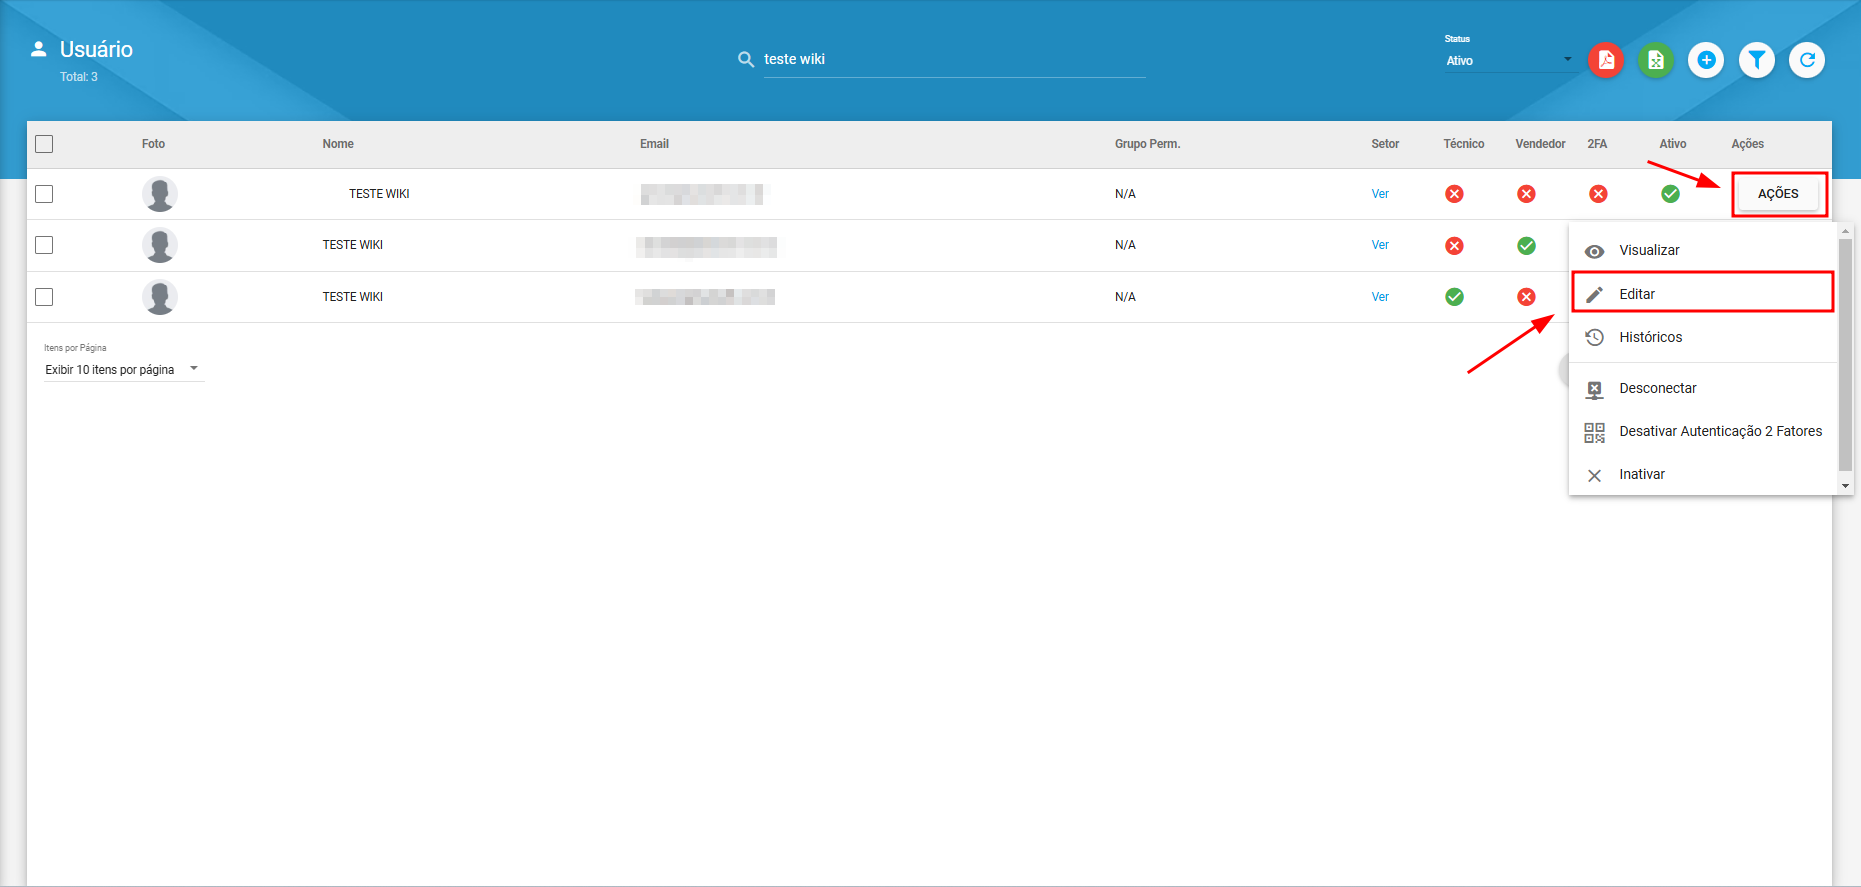Export user list to Excel spreadsheet
The height and width of the screenshot is (887, 1861).
1656,60
